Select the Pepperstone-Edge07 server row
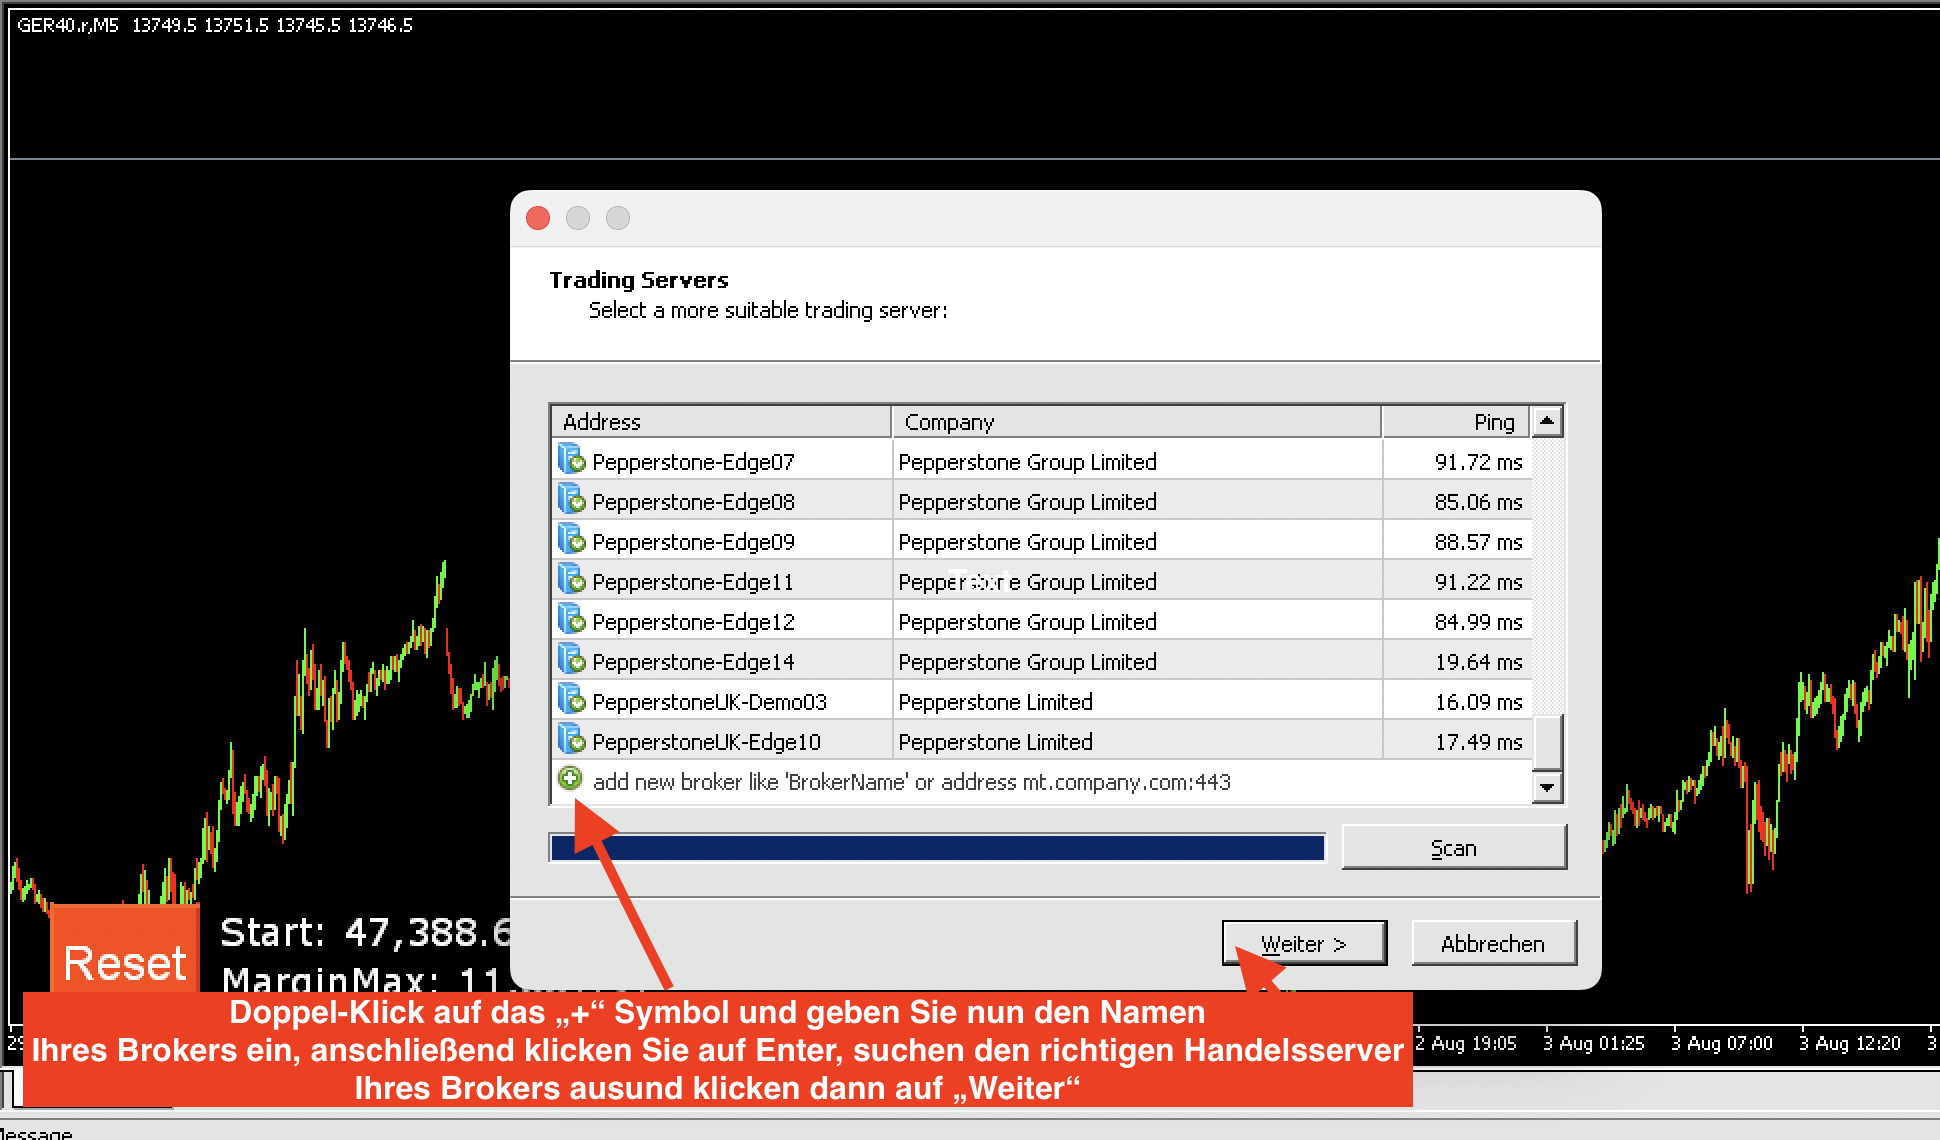This screenshot has width=1940, height=1140. tap(1041, 460)
